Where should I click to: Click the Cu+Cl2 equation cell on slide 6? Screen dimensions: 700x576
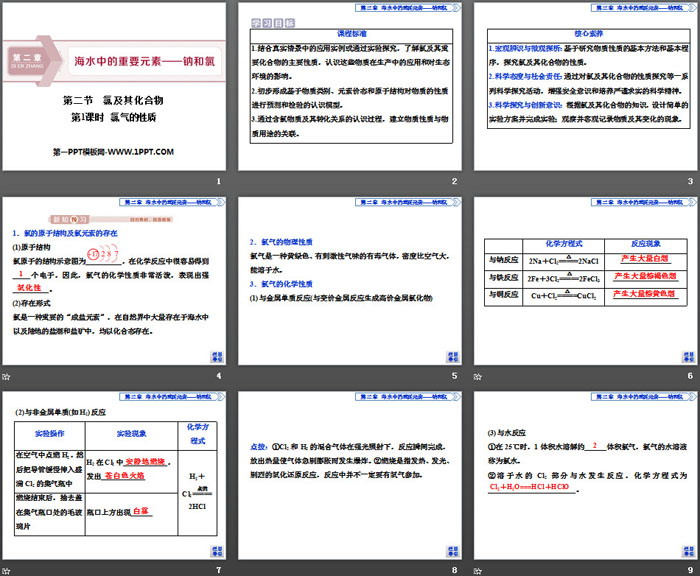(563, 296)
